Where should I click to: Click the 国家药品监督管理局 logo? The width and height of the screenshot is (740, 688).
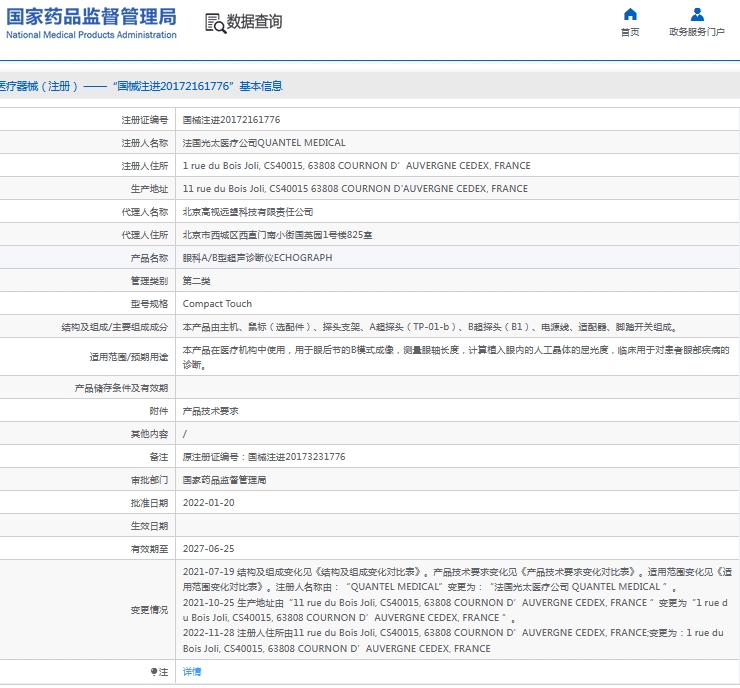tap(91, 23)
